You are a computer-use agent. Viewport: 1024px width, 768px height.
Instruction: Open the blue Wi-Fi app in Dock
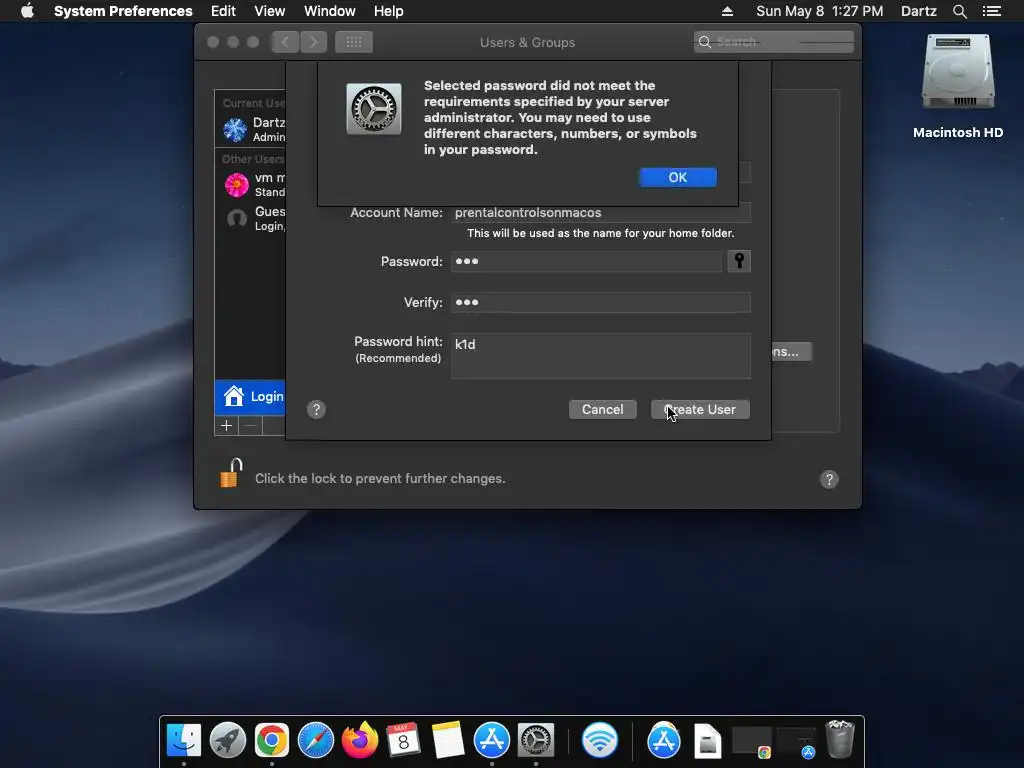tap(600, 741)
